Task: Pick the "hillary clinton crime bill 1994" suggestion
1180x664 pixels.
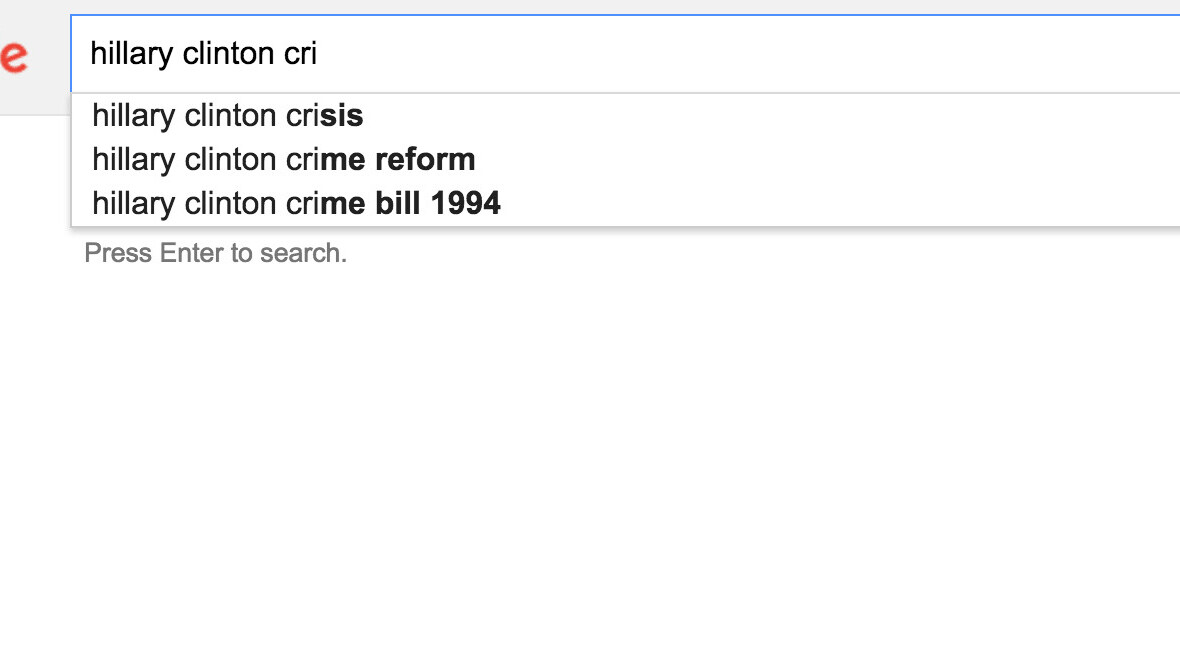Action: pyautogui.click(x=296, y=204)
